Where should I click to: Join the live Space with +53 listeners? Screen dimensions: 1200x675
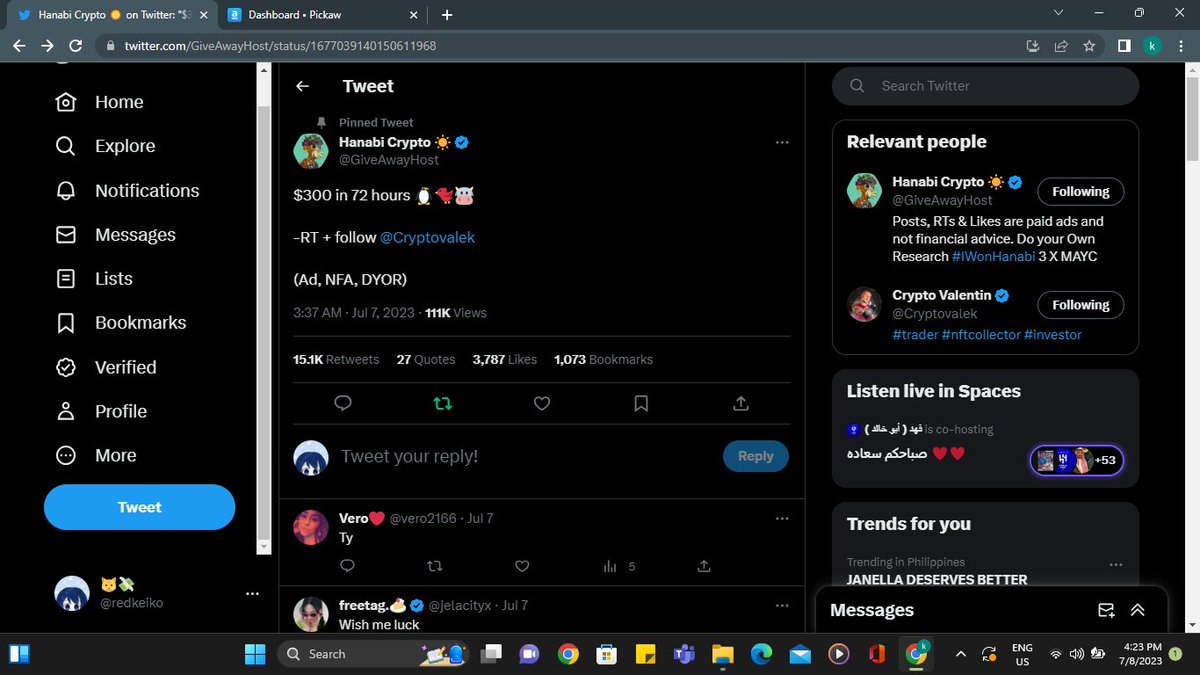(1077, 461)
